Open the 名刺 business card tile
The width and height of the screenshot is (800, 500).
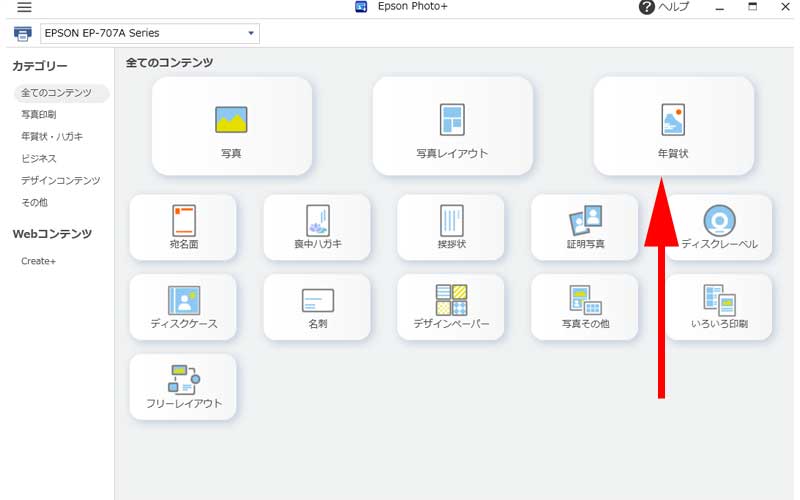317,307
